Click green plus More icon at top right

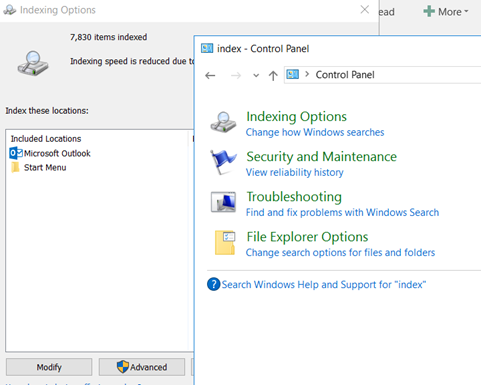tap(429, 11)
